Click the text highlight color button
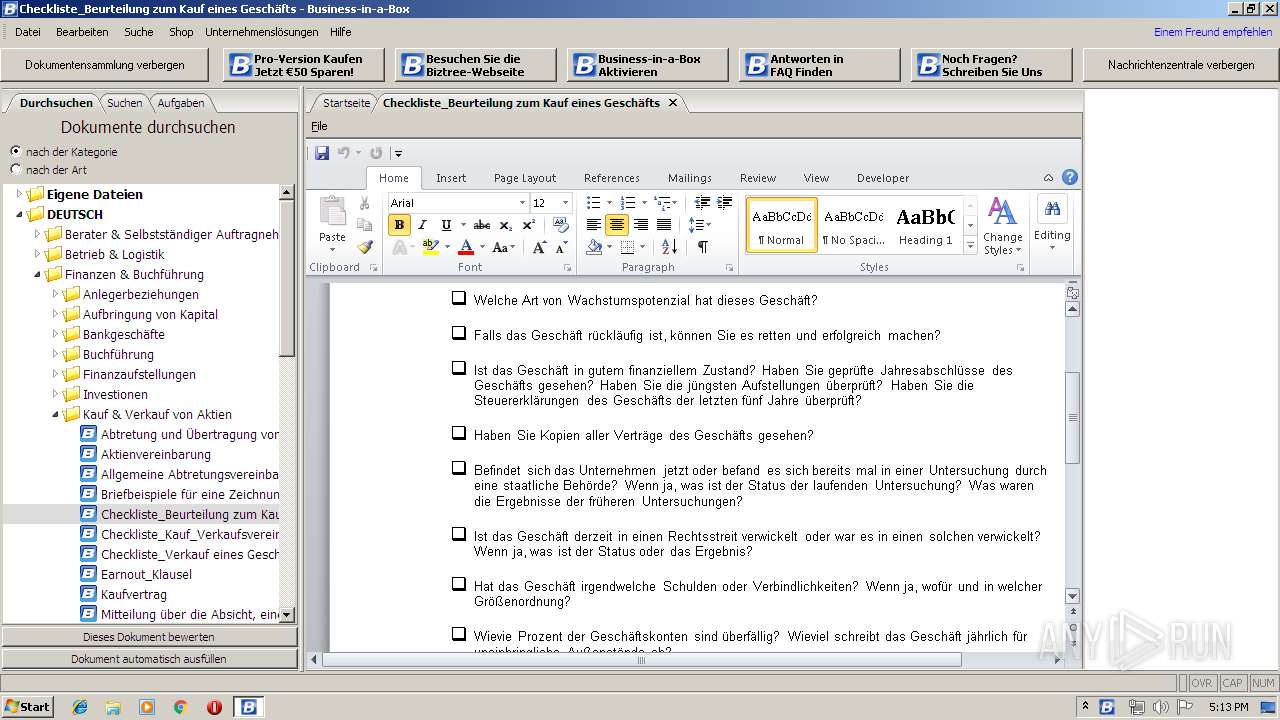 (430, 247)
